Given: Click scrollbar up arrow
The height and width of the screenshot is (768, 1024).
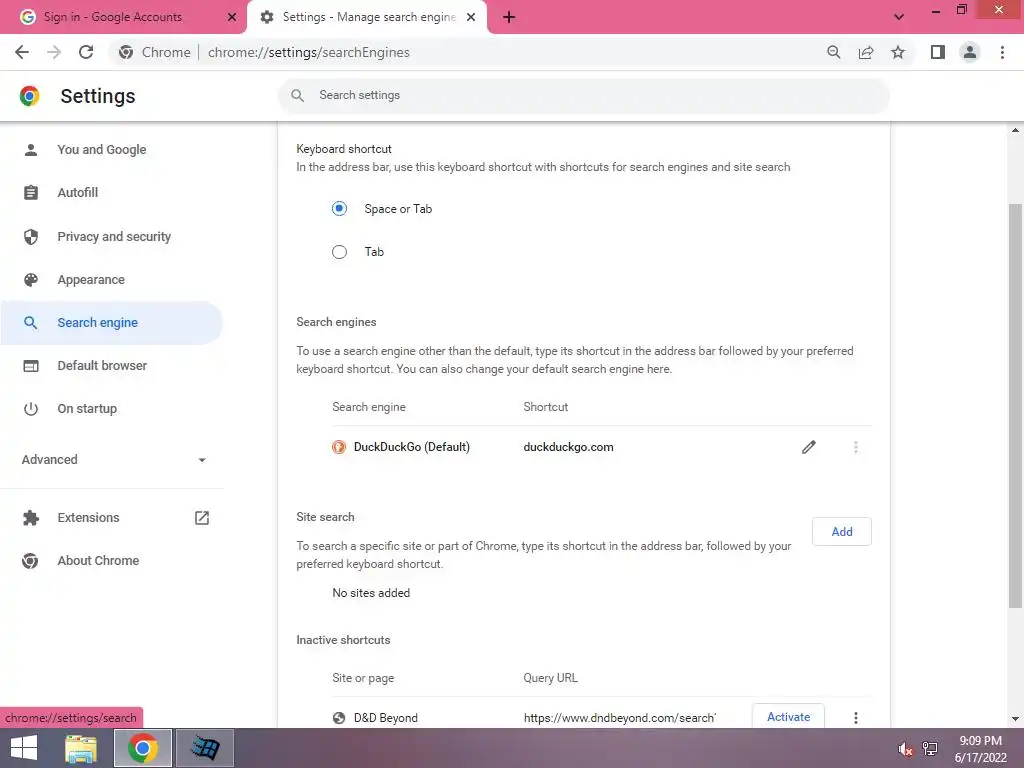Looking at the screenshot, I should (1015, 130).
